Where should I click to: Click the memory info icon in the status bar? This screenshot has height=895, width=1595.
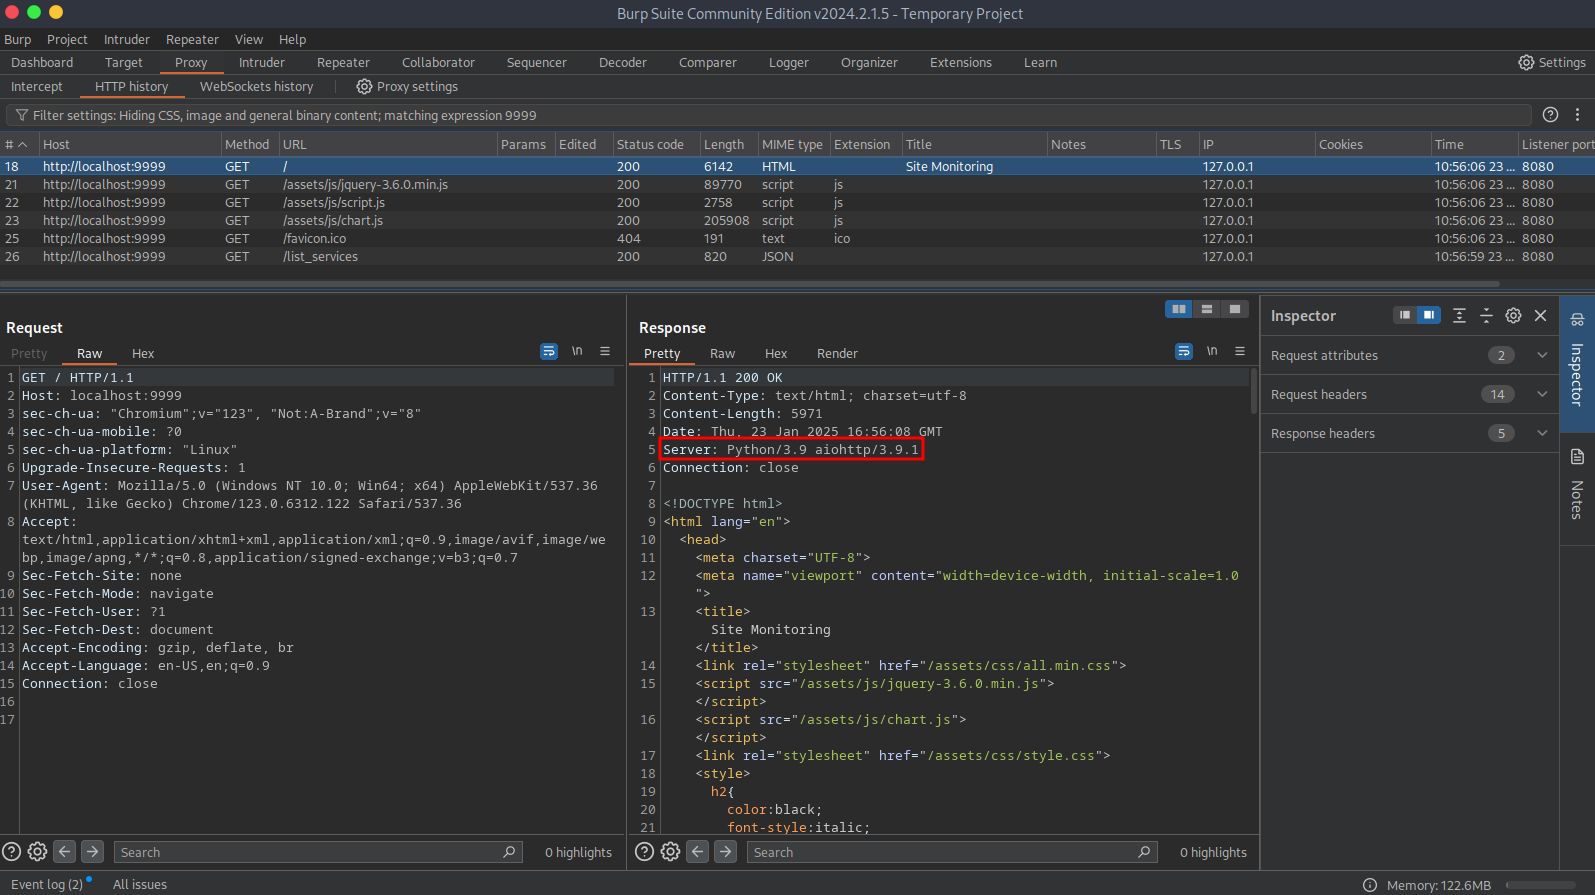[x=1370, y=885]
